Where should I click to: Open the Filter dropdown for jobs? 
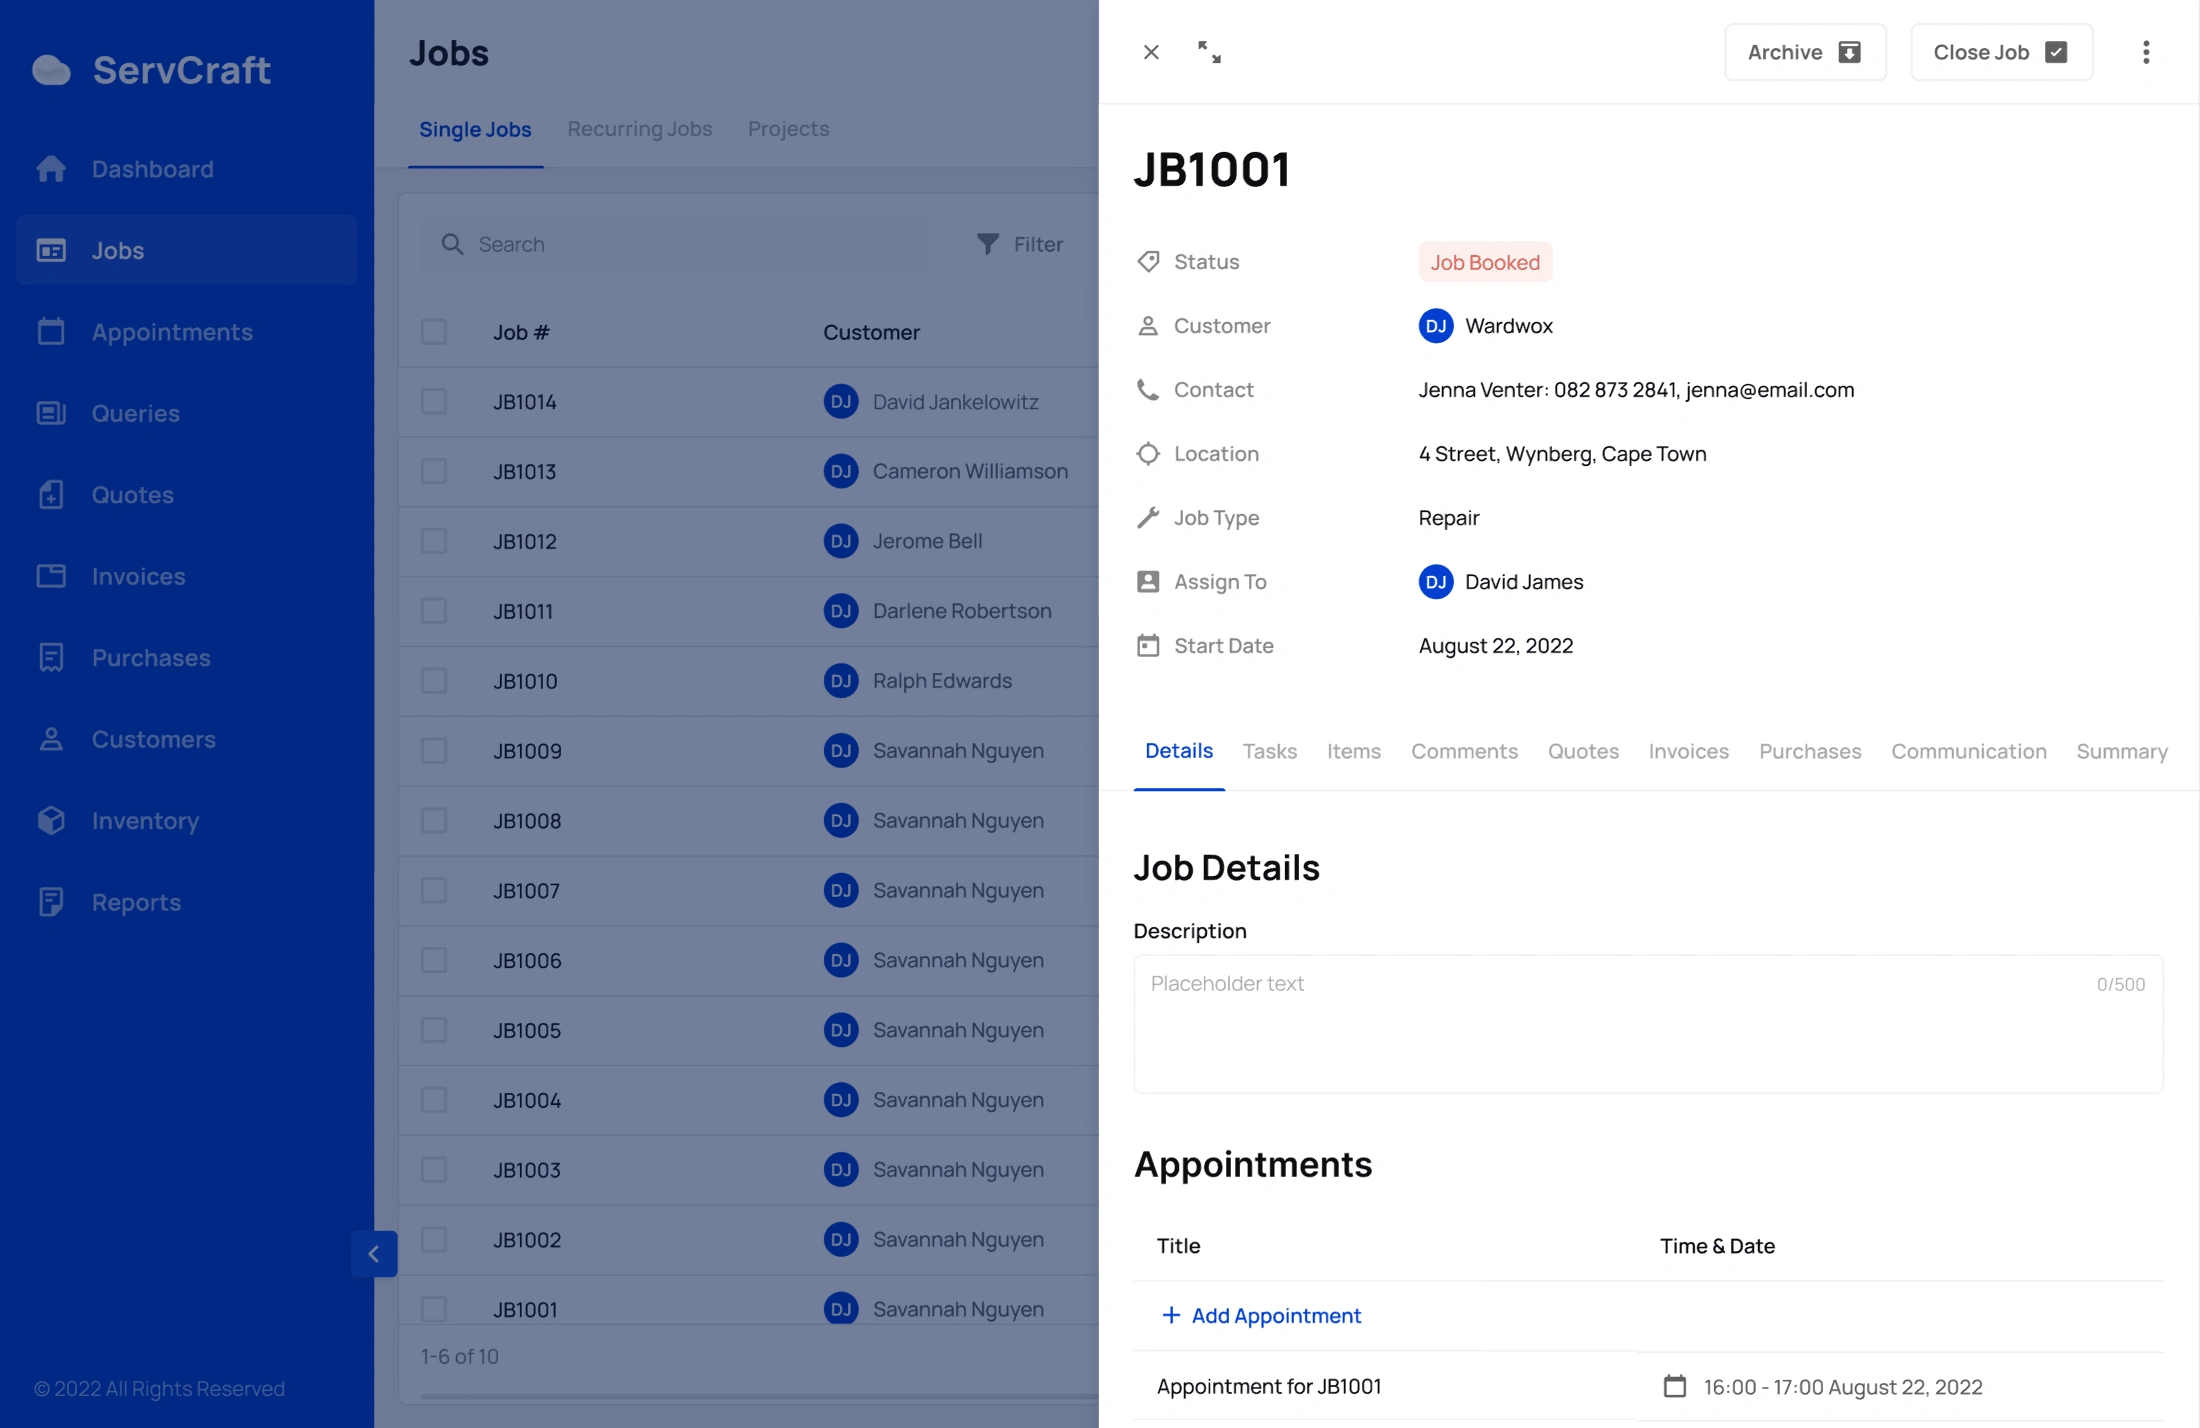point(1020,244)
